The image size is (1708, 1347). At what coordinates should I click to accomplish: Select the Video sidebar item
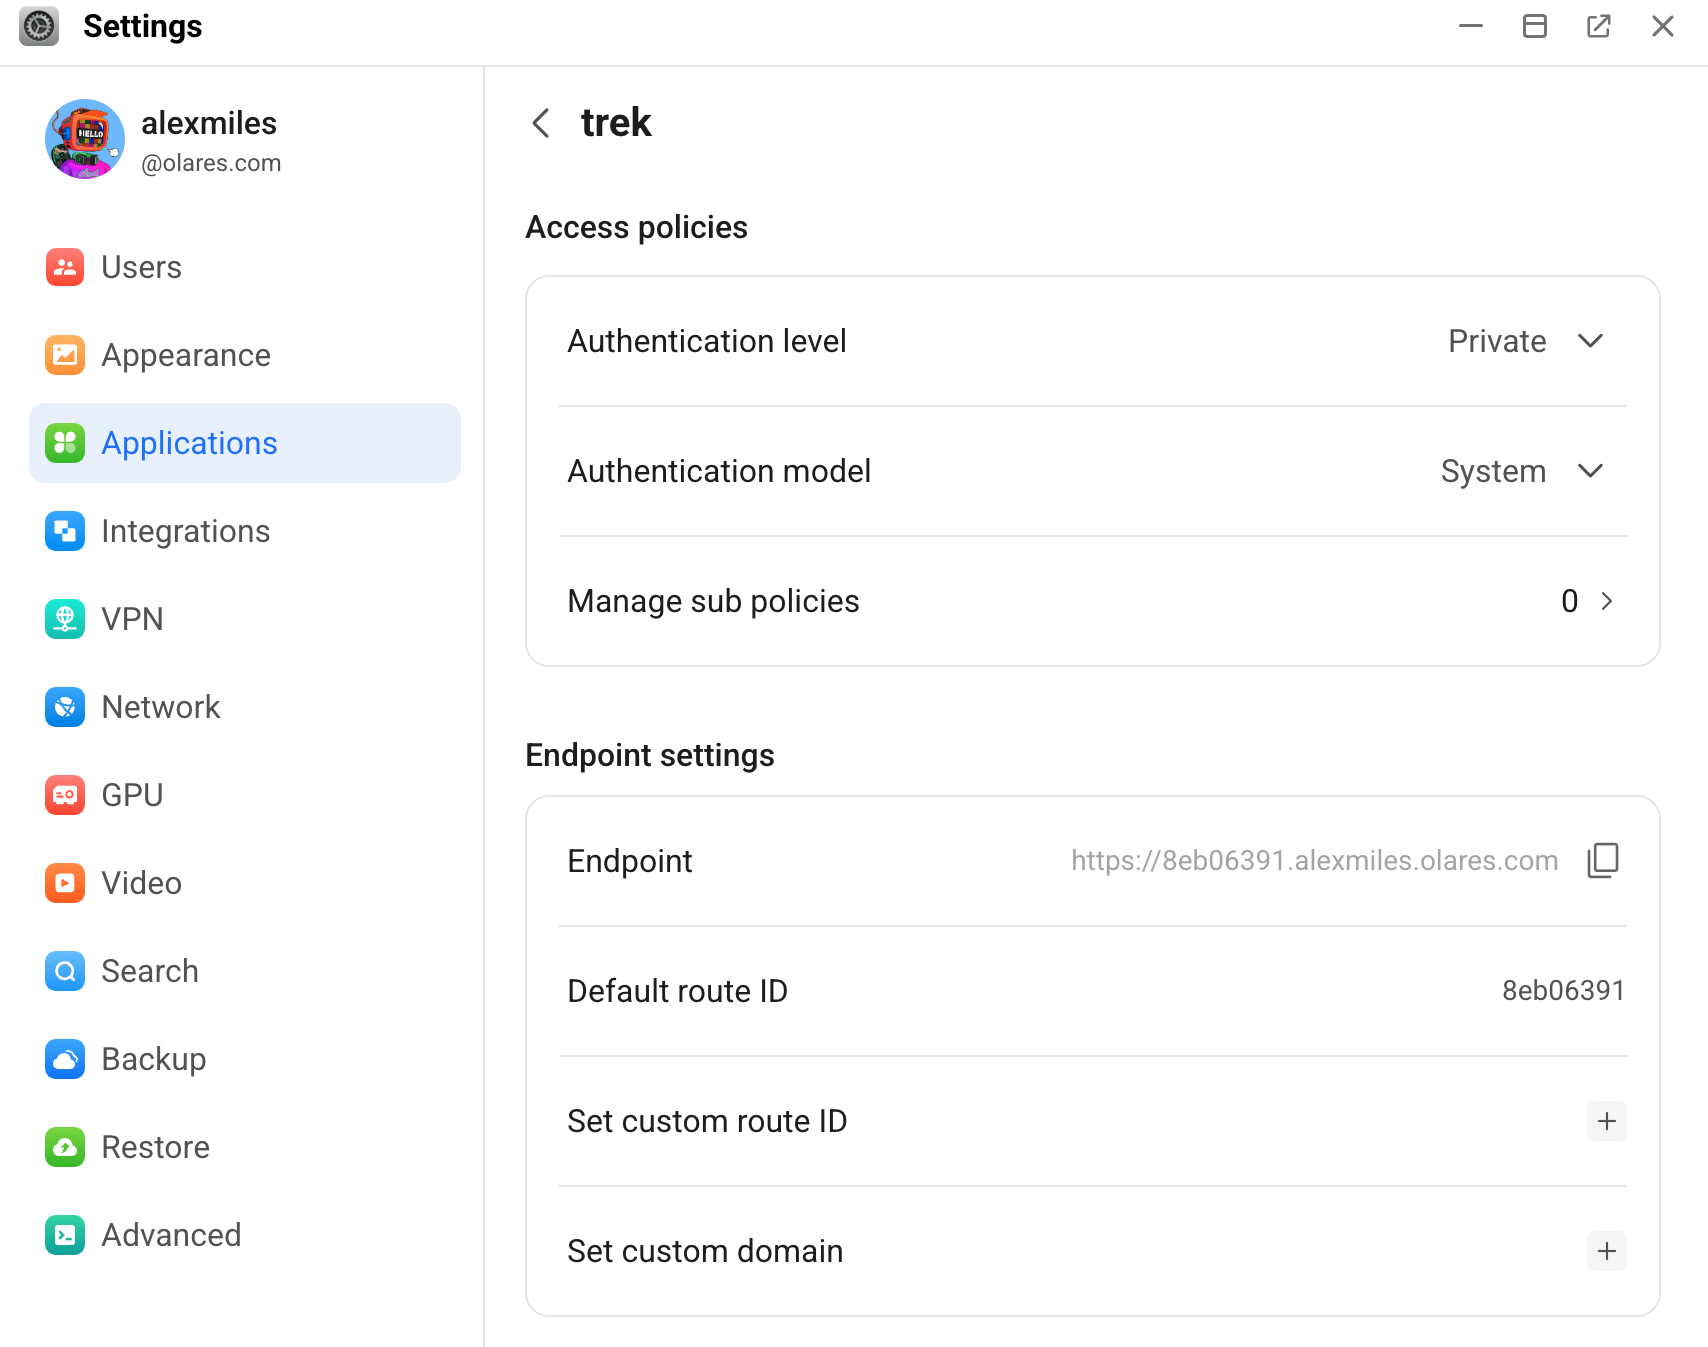(x=141, y=883)
